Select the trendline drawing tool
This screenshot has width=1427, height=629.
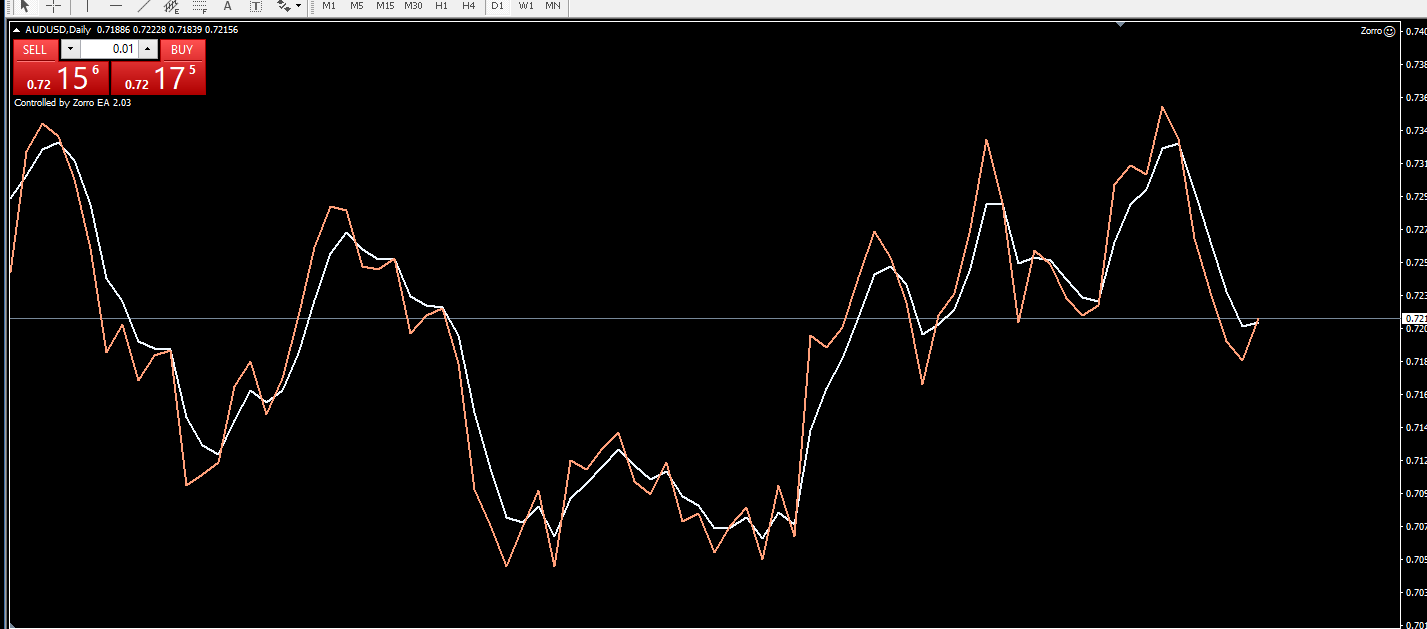tap(143, 6)
